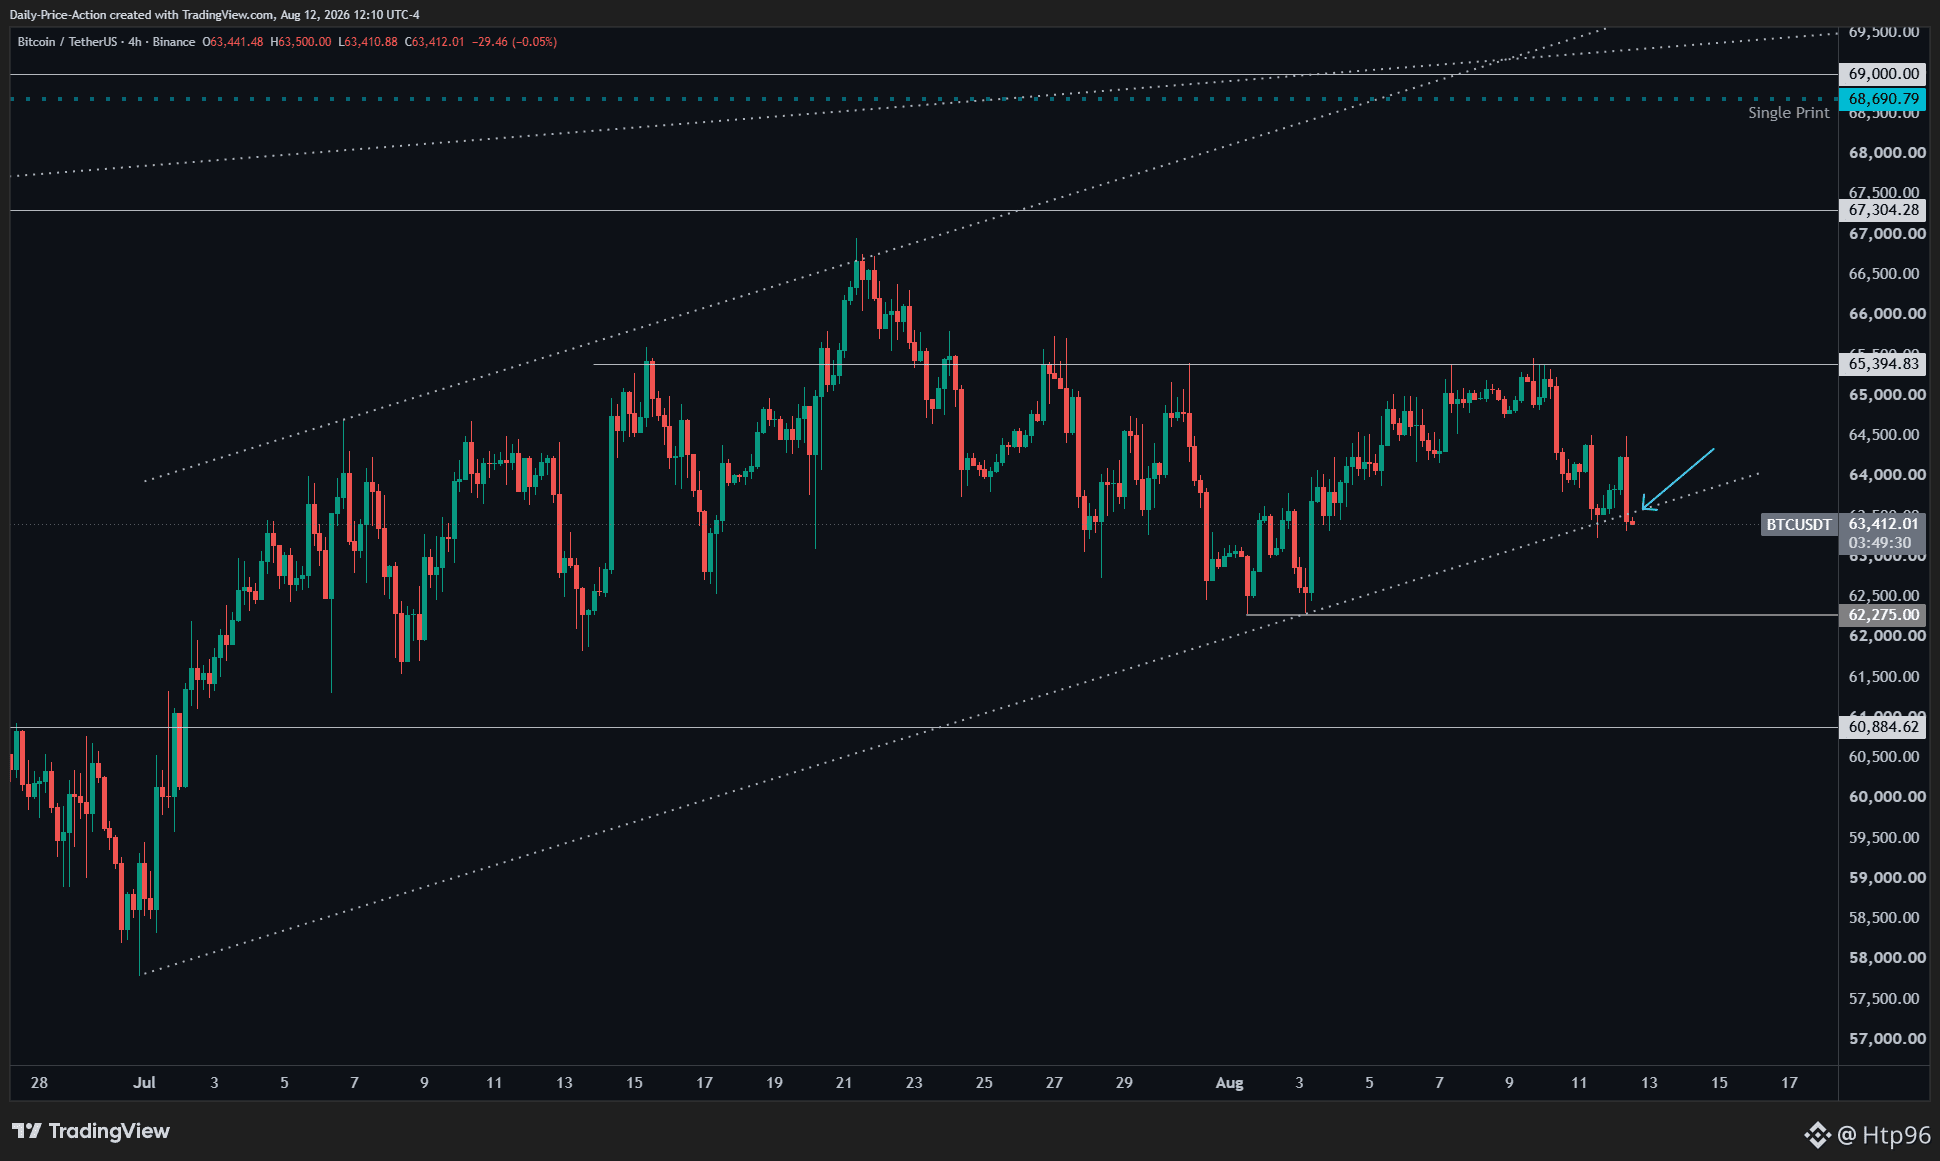Click the BTCUSDT symbol tag near the price axis
The width and height of the screenshot is (1940, 1161).
coord(1799,525)
